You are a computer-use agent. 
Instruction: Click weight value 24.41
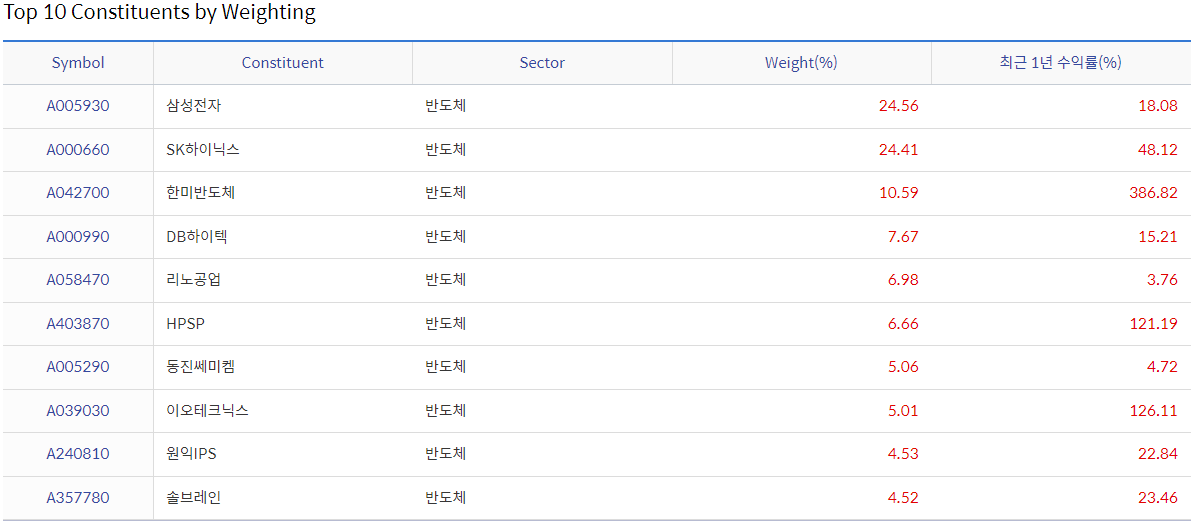coord(898,150)
